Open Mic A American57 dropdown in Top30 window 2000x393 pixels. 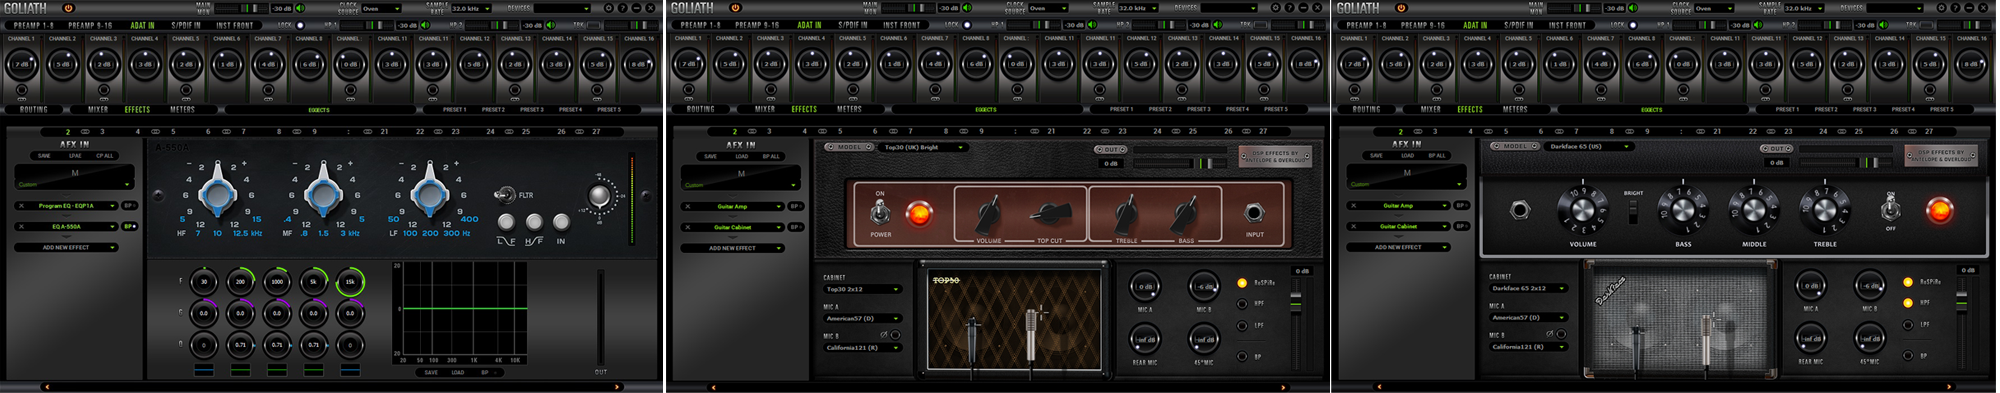click(863, 318)
